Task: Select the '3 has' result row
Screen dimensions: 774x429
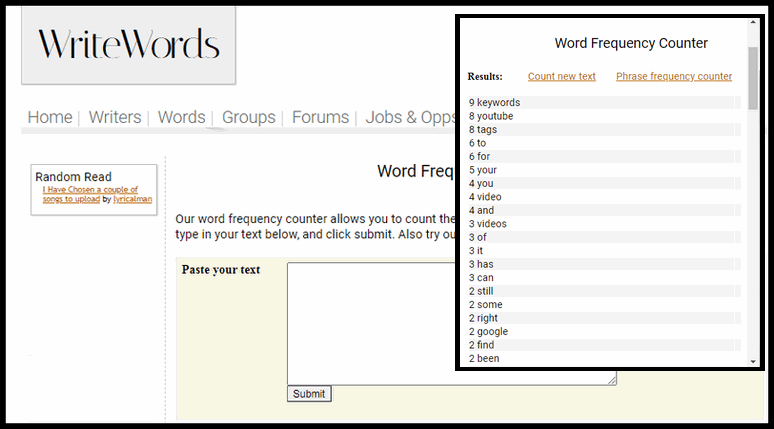Action: coord(604,264)
